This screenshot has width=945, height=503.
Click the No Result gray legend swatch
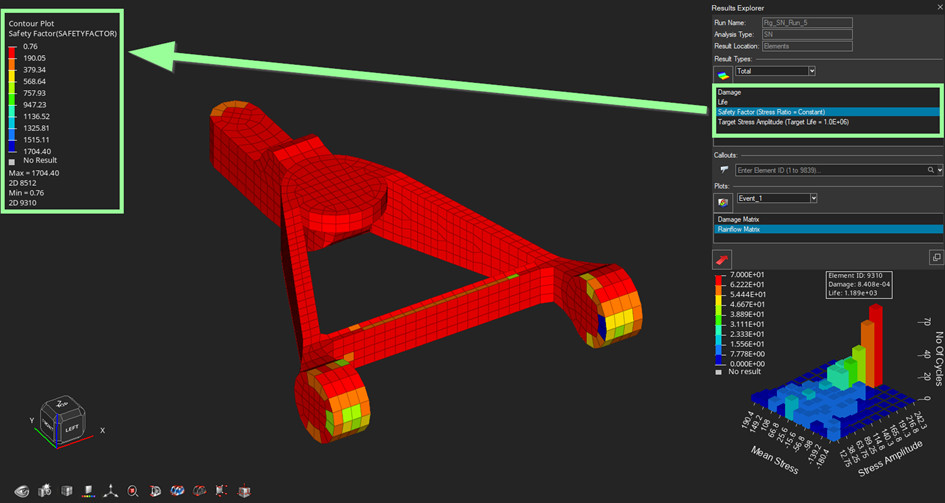coord(12,160)
